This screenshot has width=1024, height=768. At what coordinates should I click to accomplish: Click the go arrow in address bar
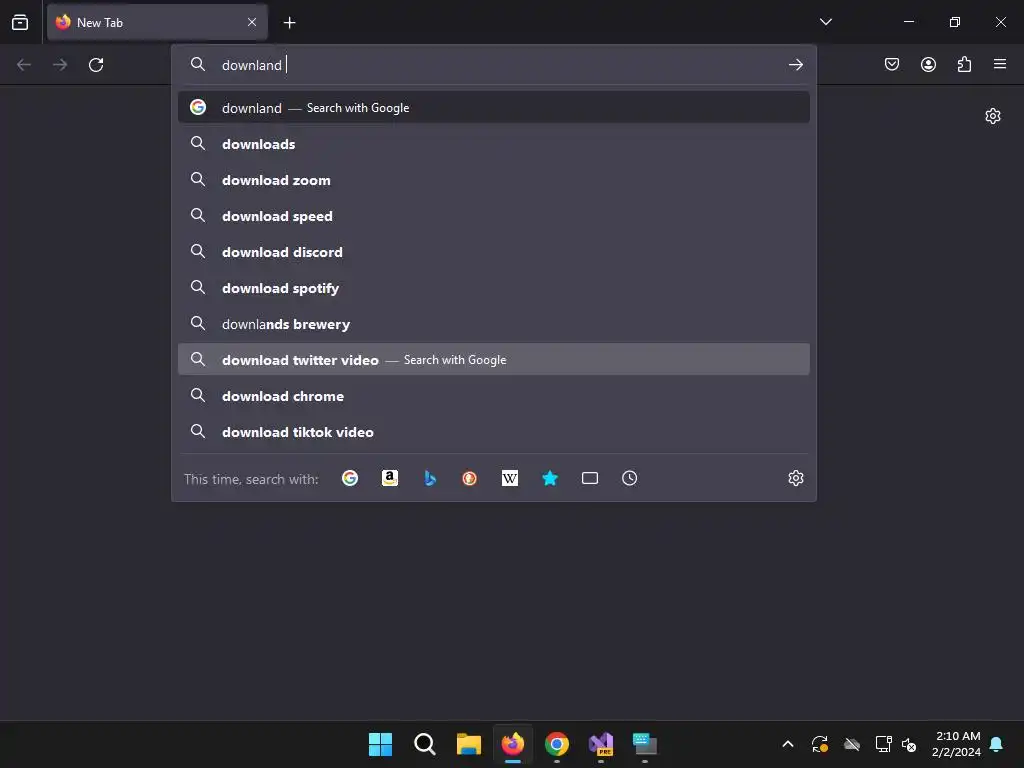[795, 65]
